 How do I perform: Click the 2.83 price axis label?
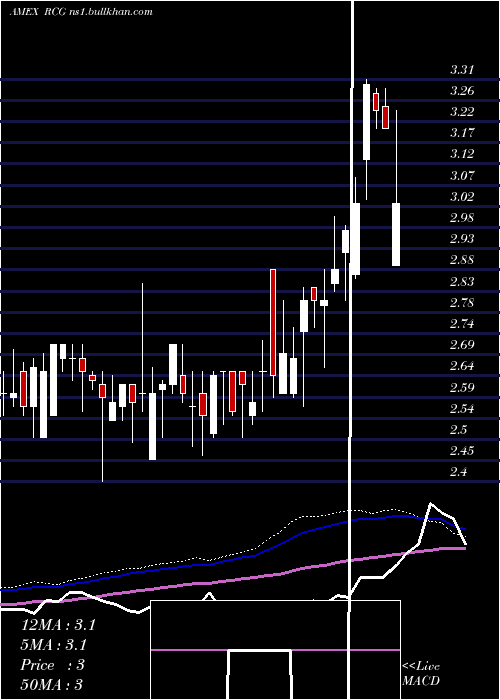[462, 282]
